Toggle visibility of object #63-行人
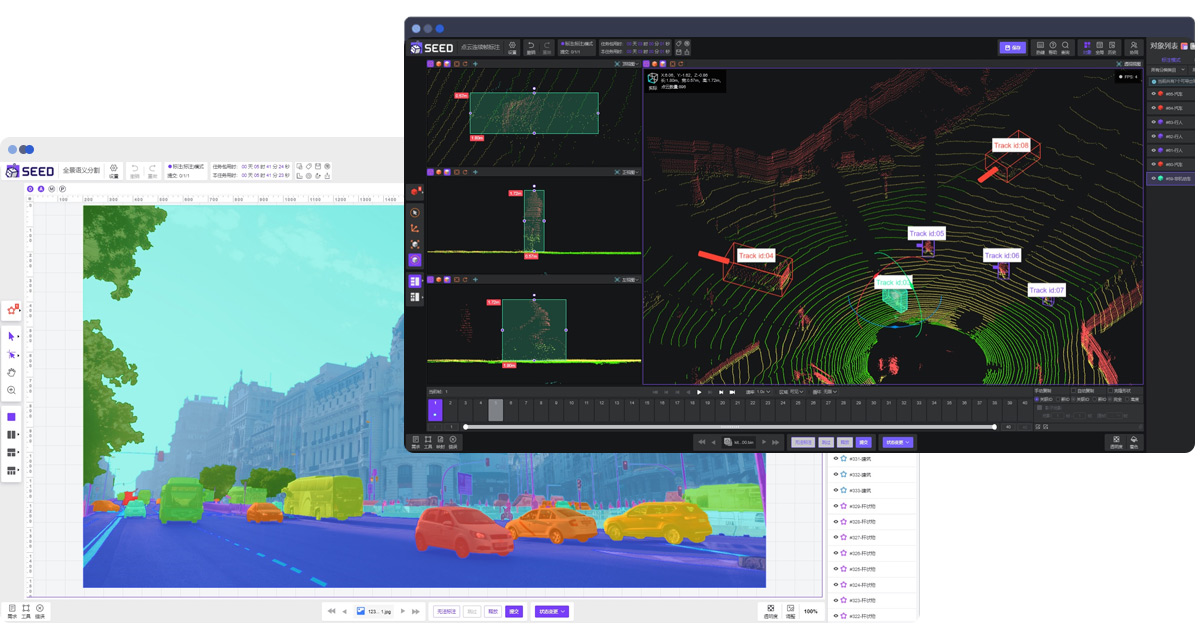This screenshot has width=1200, height=641. pos(1153,122)
